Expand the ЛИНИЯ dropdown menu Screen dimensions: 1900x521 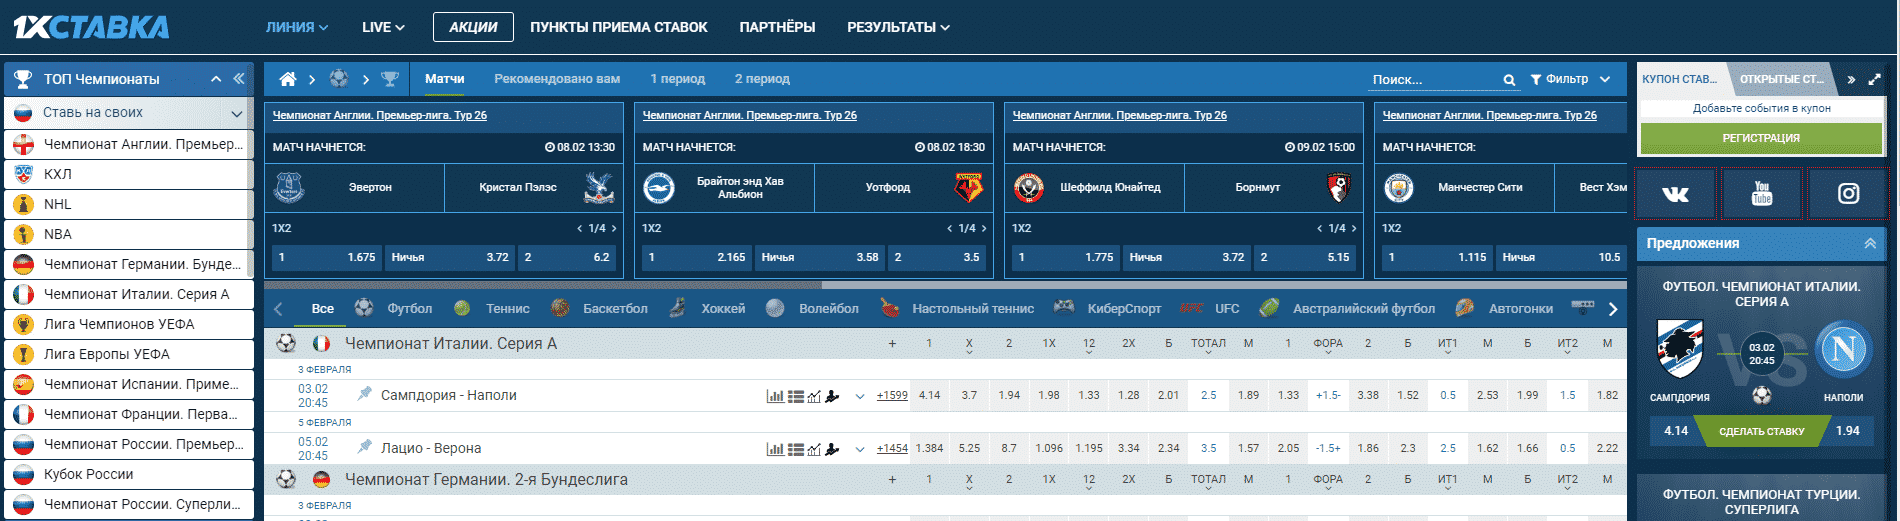pyautogui.click(x=297, y=27)
